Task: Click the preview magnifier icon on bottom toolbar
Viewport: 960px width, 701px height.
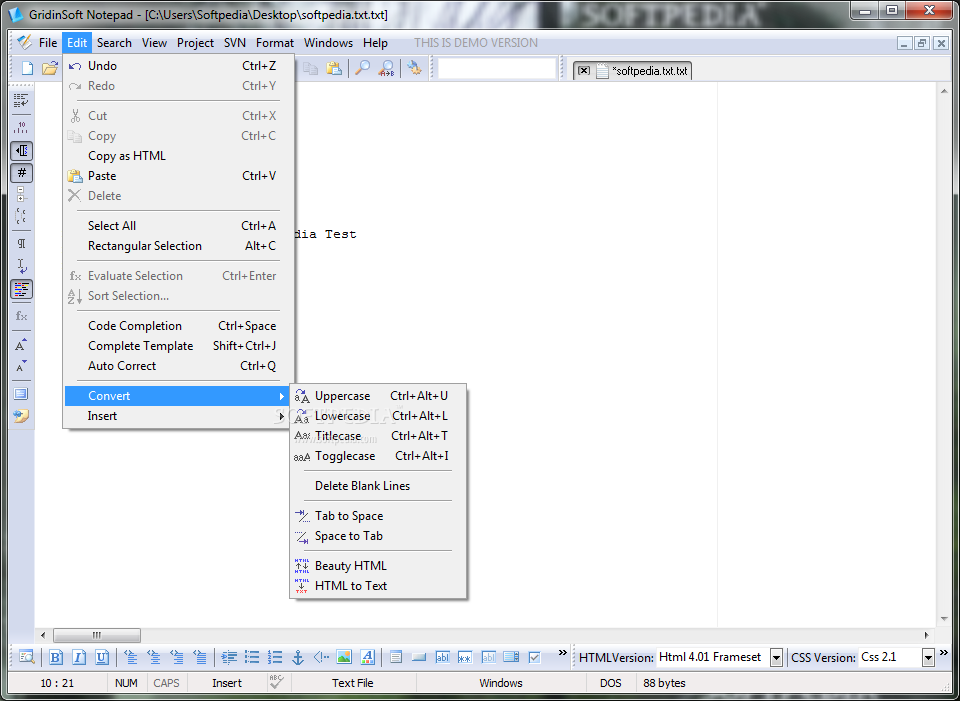Action: coord(26,658)
